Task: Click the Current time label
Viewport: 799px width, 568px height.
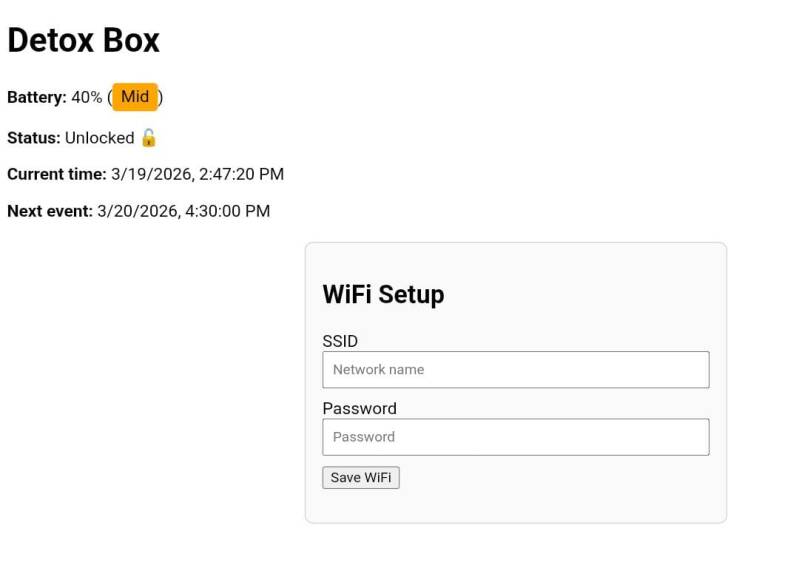Action: point(56,174)
